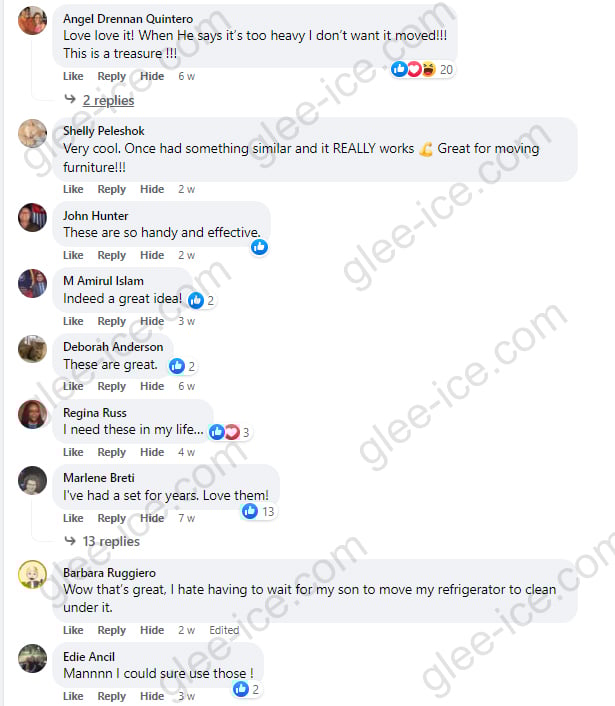
Task: Expand 13 replies under Marlene Breti's comment
Action: click(x=111, y=541)
